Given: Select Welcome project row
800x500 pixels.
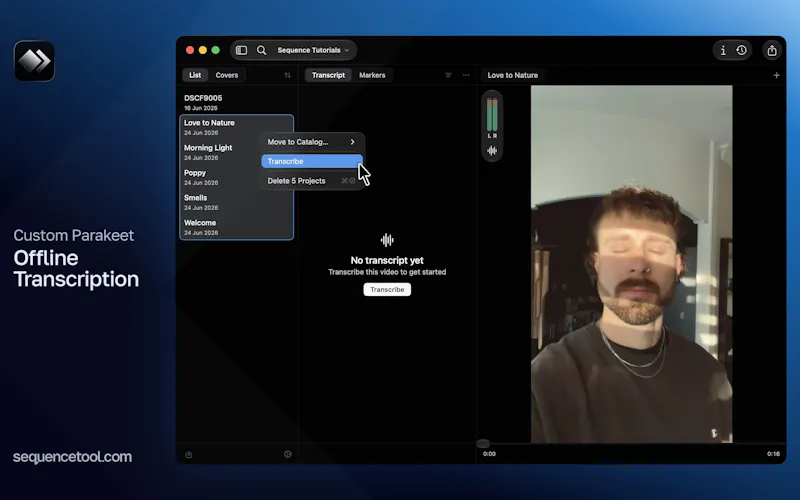Looking at the screenshot, I should coord(237,227).
